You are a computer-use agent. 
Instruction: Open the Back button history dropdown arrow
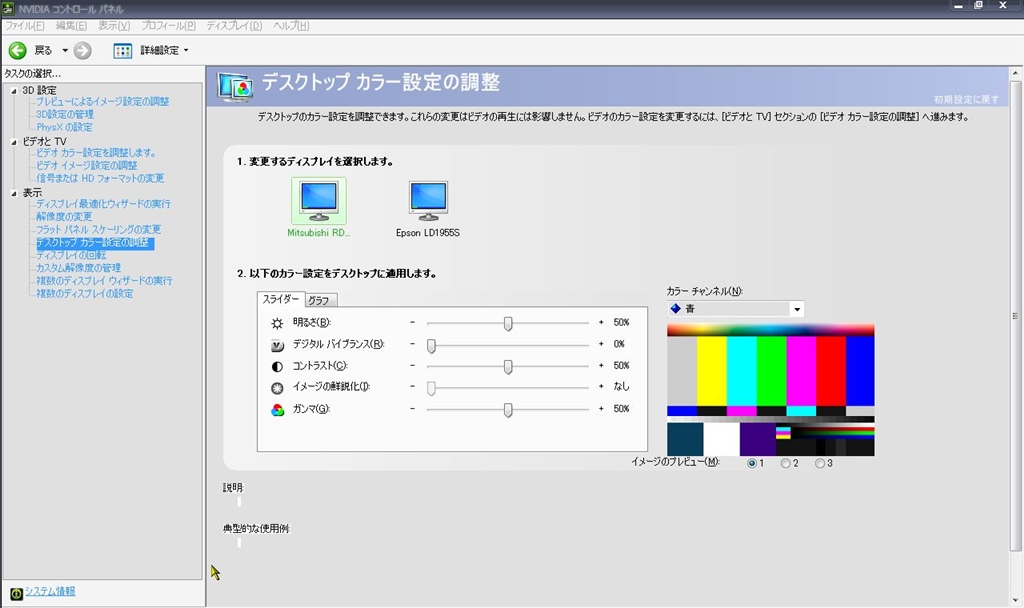65,50
